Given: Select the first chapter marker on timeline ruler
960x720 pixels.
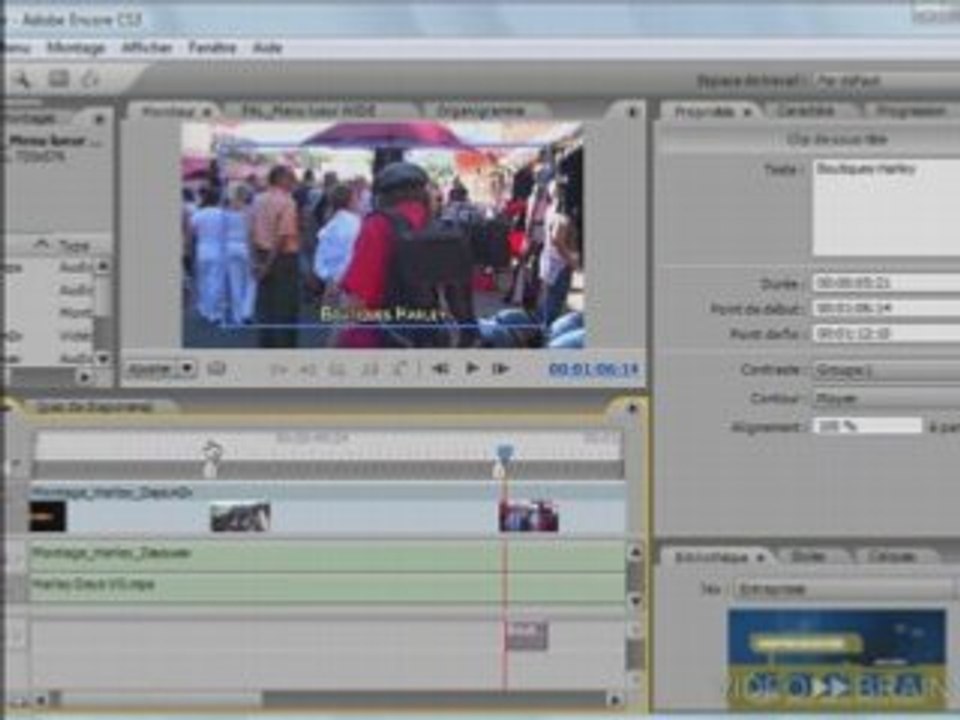Looking at the screenshot, I should point(210,468).
